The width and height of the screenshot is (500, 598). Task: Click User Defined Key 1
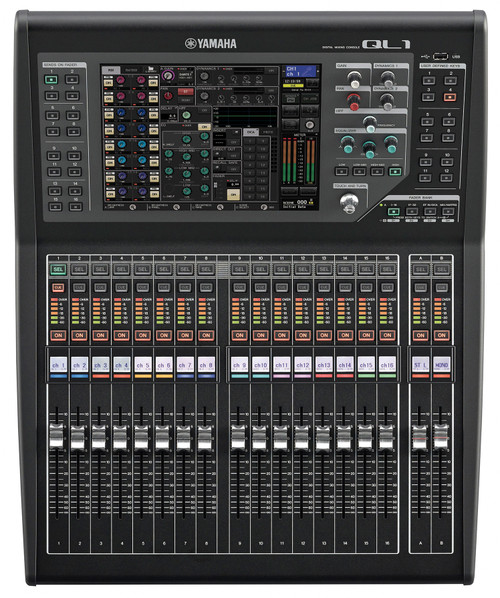(429, 80)
